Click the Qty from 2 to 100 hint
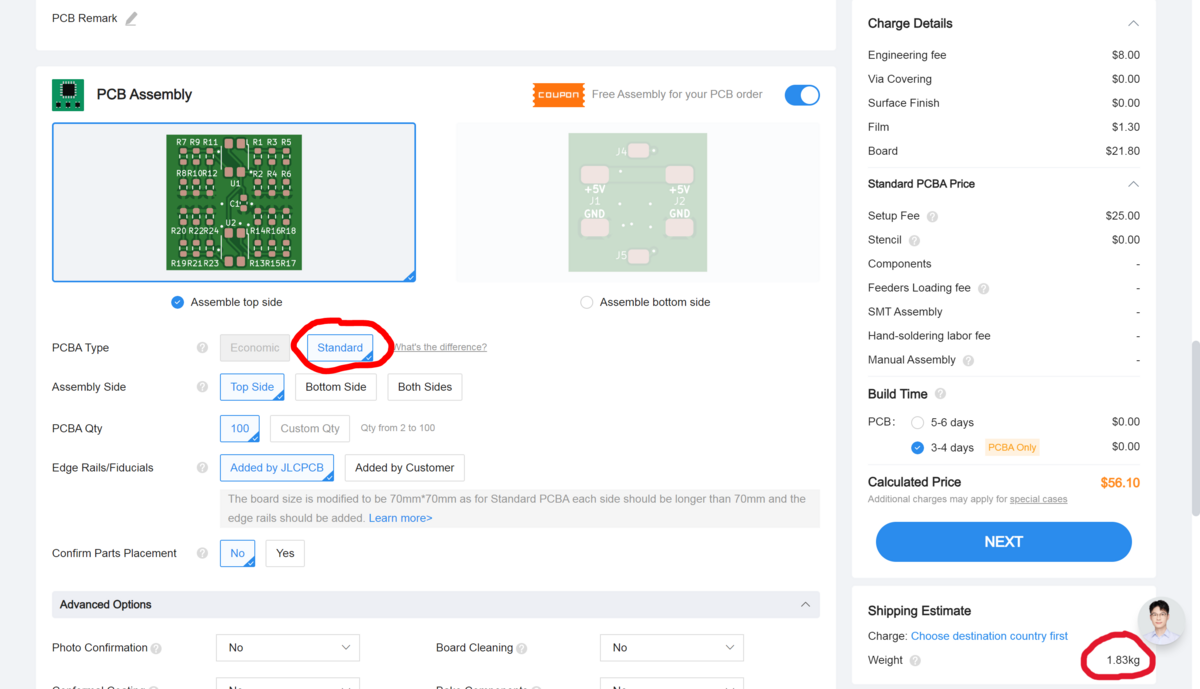1200x689 pixels. click(x=398, y=428)
